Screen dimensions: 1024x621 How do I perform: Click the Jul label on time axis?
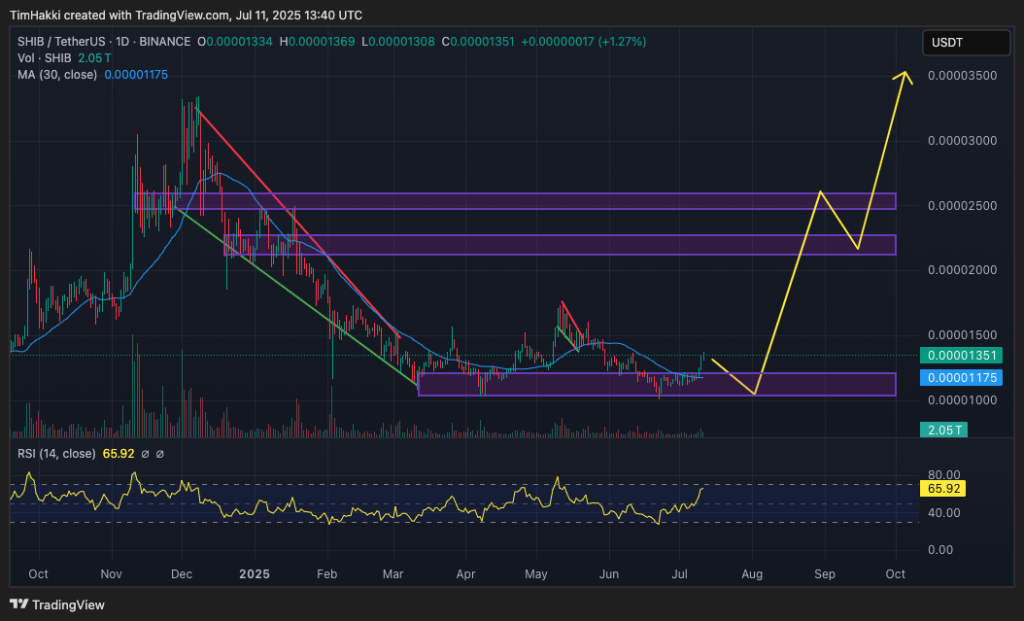point(680,574)
